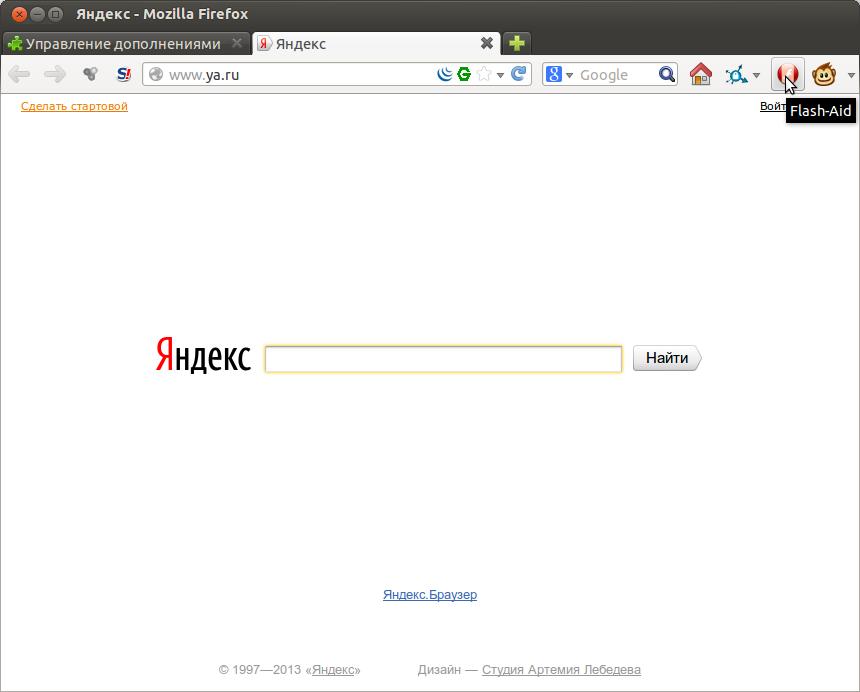Image resolution: width=860 pixels, height=692 pixels.
Task: Click the Яндекс link in the copyright footer
Action: [x=333, y=670]
